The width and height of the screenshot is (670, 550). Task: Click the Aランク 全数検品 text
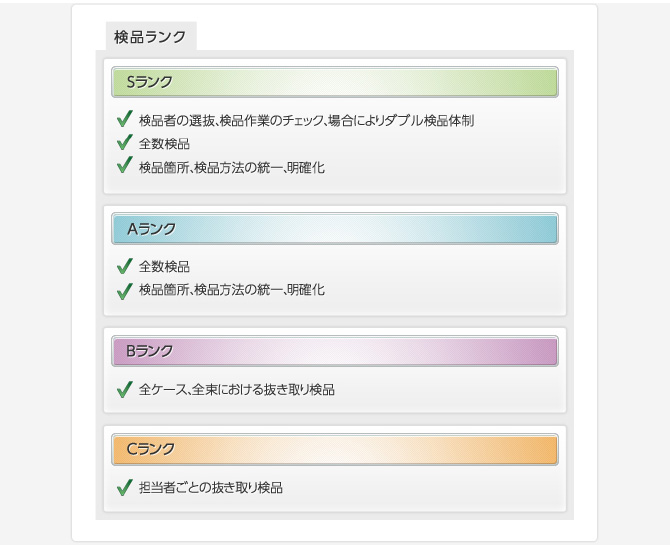click(x=164, y=267)
